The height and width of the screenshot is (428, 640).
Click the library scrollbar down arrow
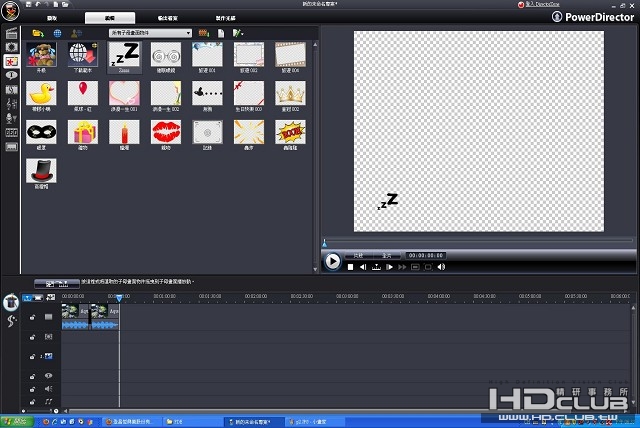[x=315, y=269]
